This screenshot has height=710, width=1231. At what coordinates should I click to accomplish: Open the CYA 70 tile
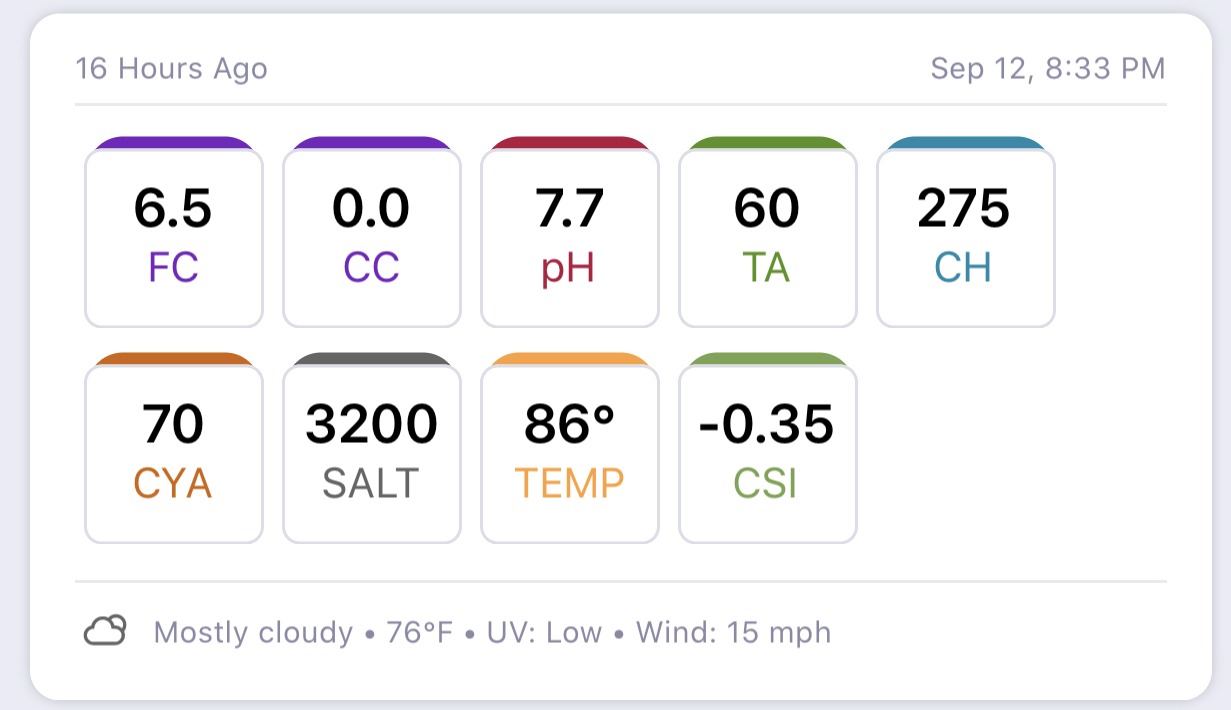[x=174, y=453]
